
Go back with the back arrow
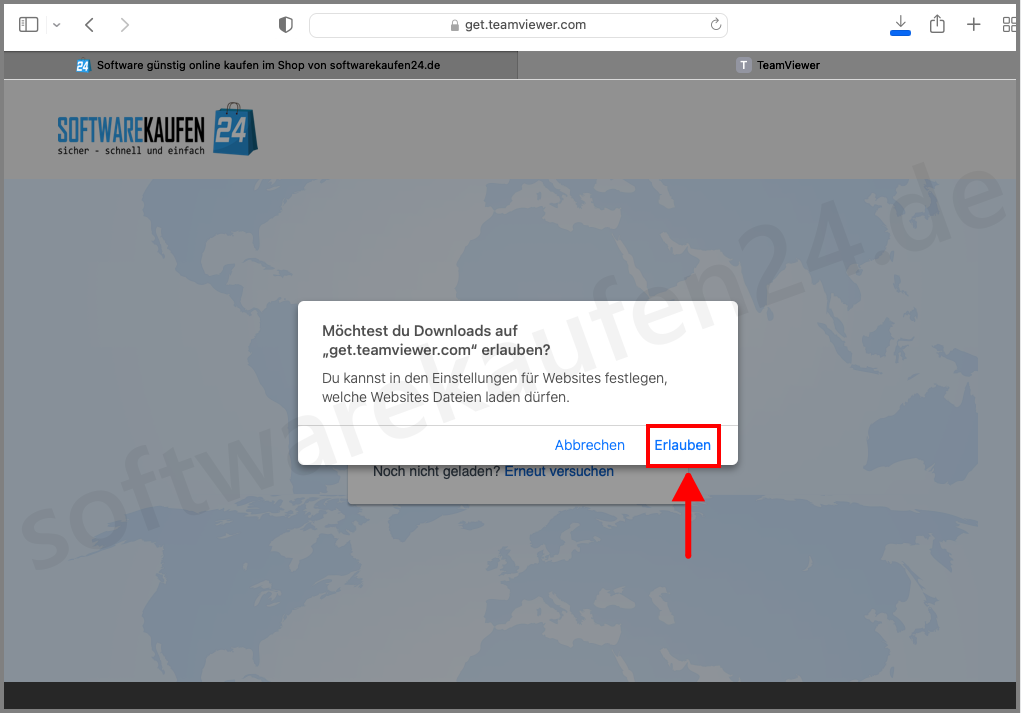(90, 25)
